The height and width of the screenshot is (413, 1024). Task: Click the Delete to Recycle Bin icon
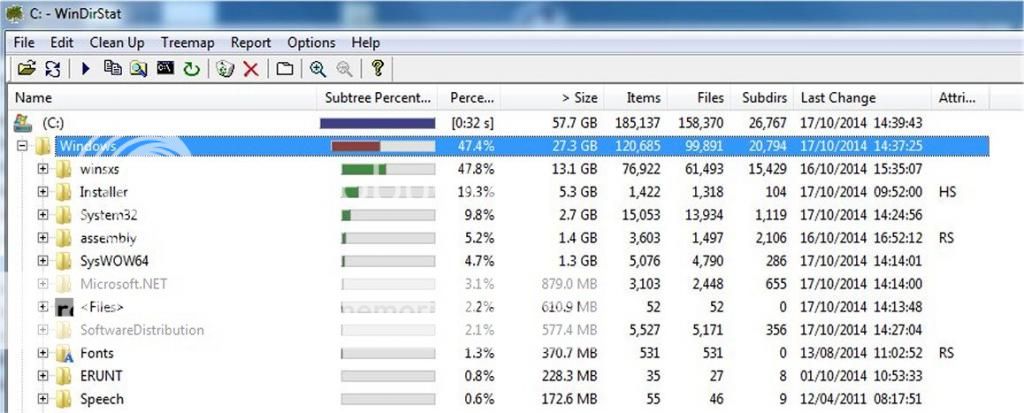point(225,68)
